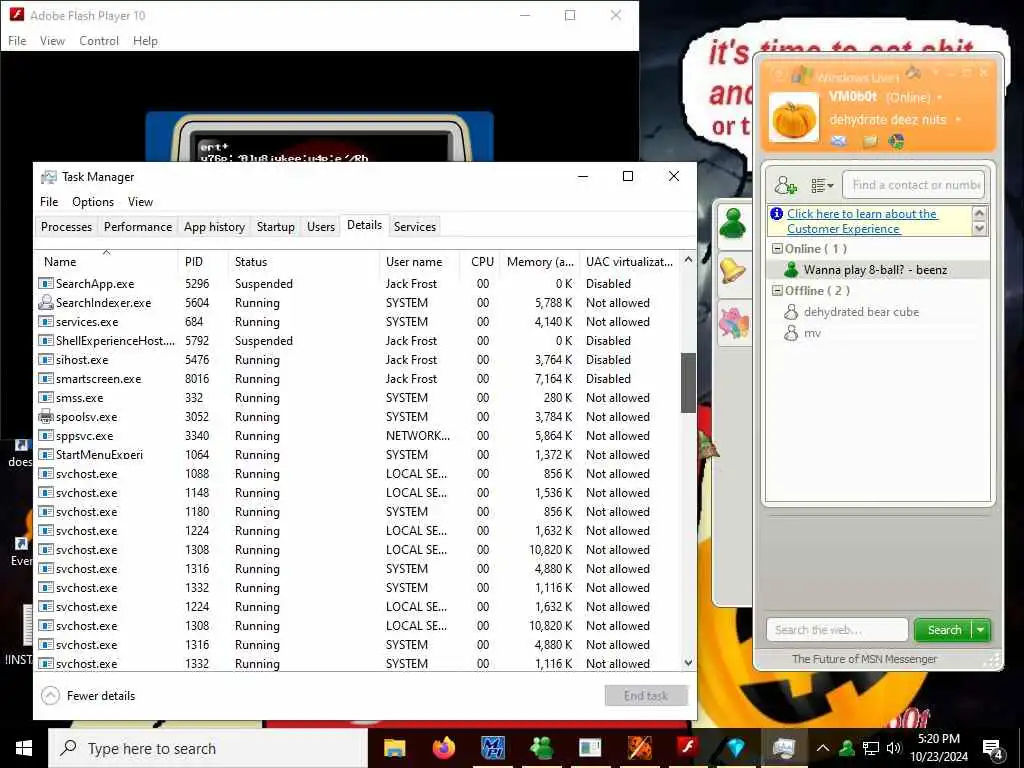
Task: Switch to the Startup tab
Action: point(276,227)
